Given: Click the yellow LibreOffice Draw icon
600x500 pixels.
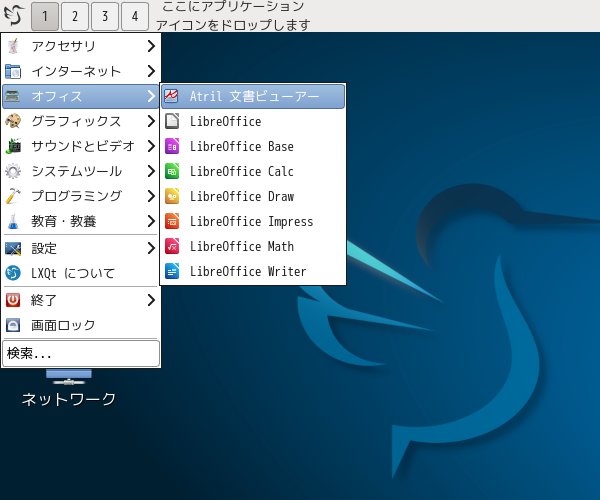Looking at the screenshot, I should pos(172,196).
